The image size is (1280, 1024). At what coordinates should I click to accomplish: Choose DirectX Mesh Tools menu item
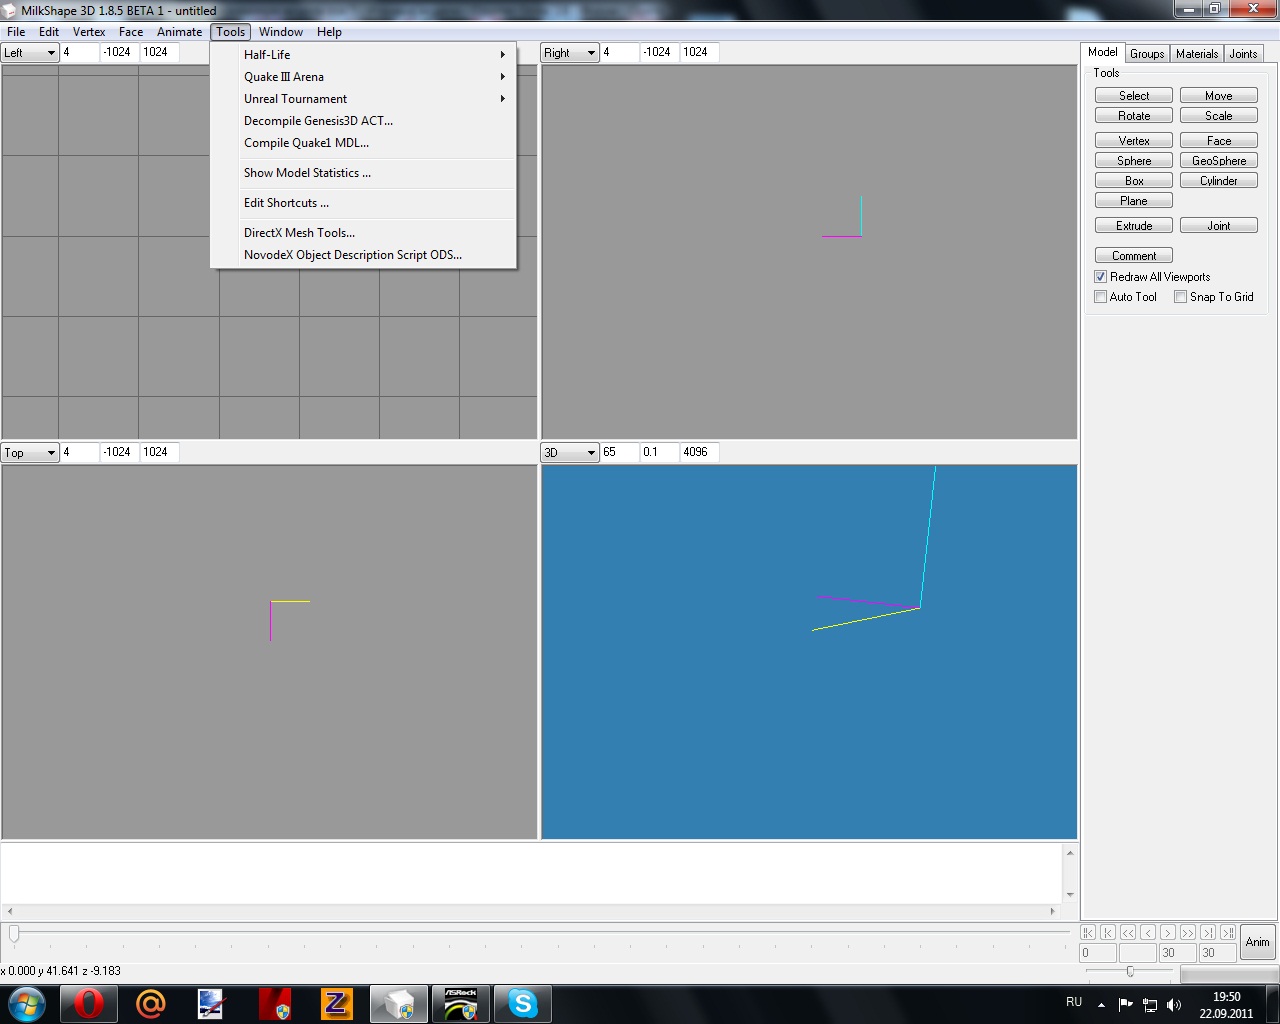pyautogui.click(x=364, y=233)
